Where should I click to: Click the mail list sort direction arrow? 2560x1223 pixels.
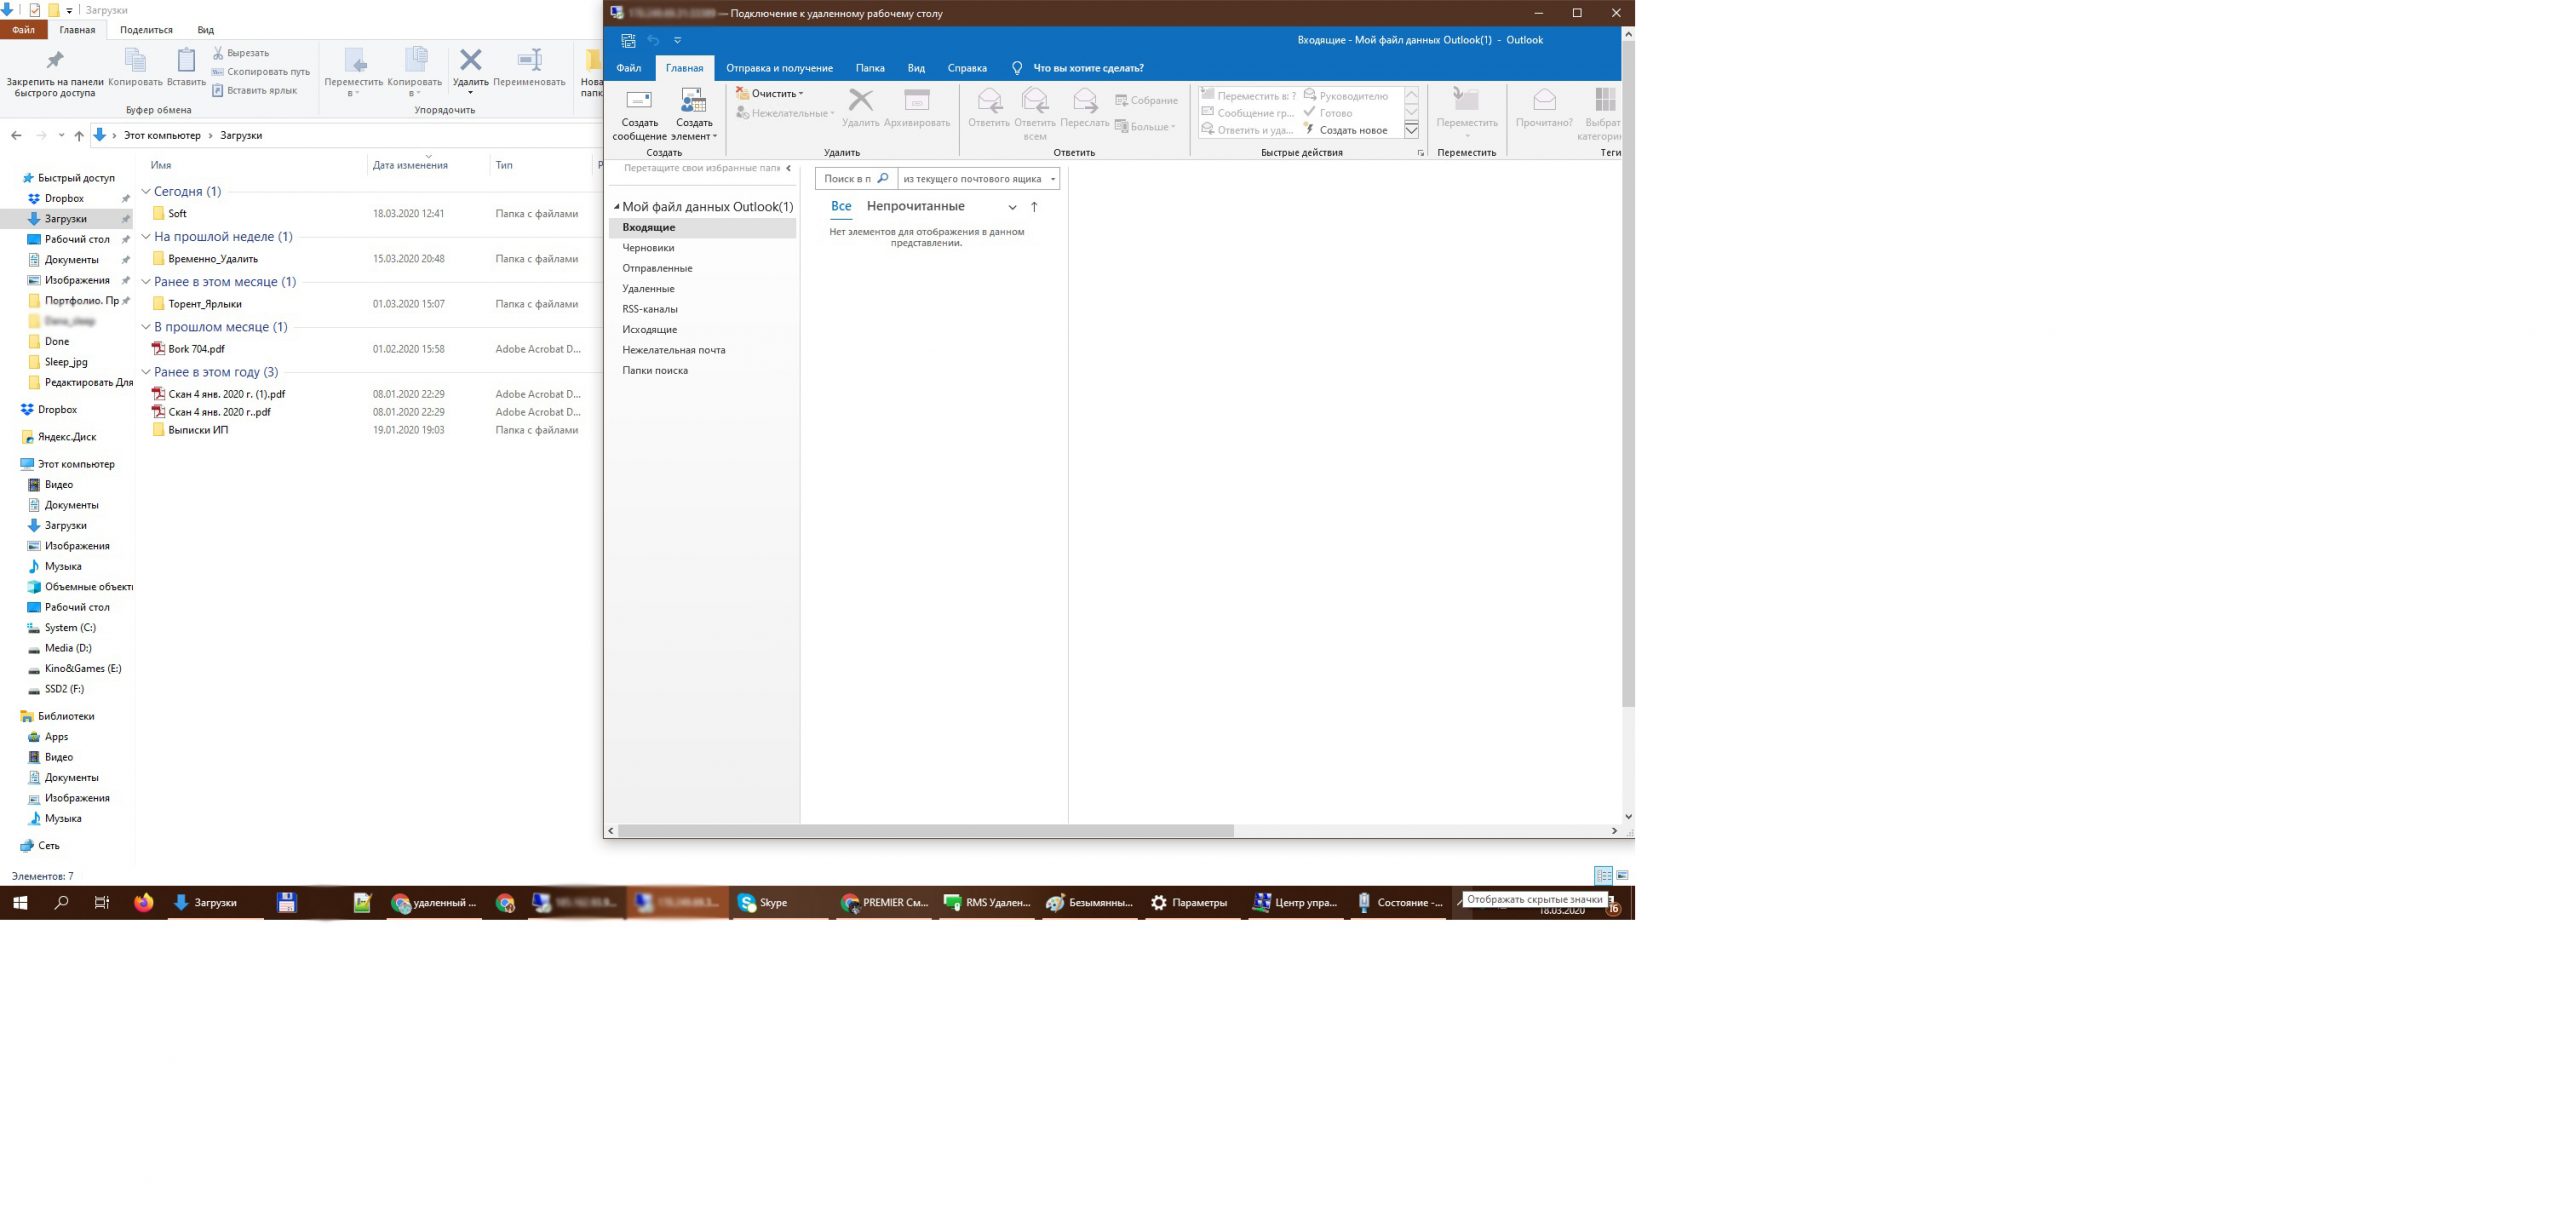pyautogui.click(x=1034, y=207)
